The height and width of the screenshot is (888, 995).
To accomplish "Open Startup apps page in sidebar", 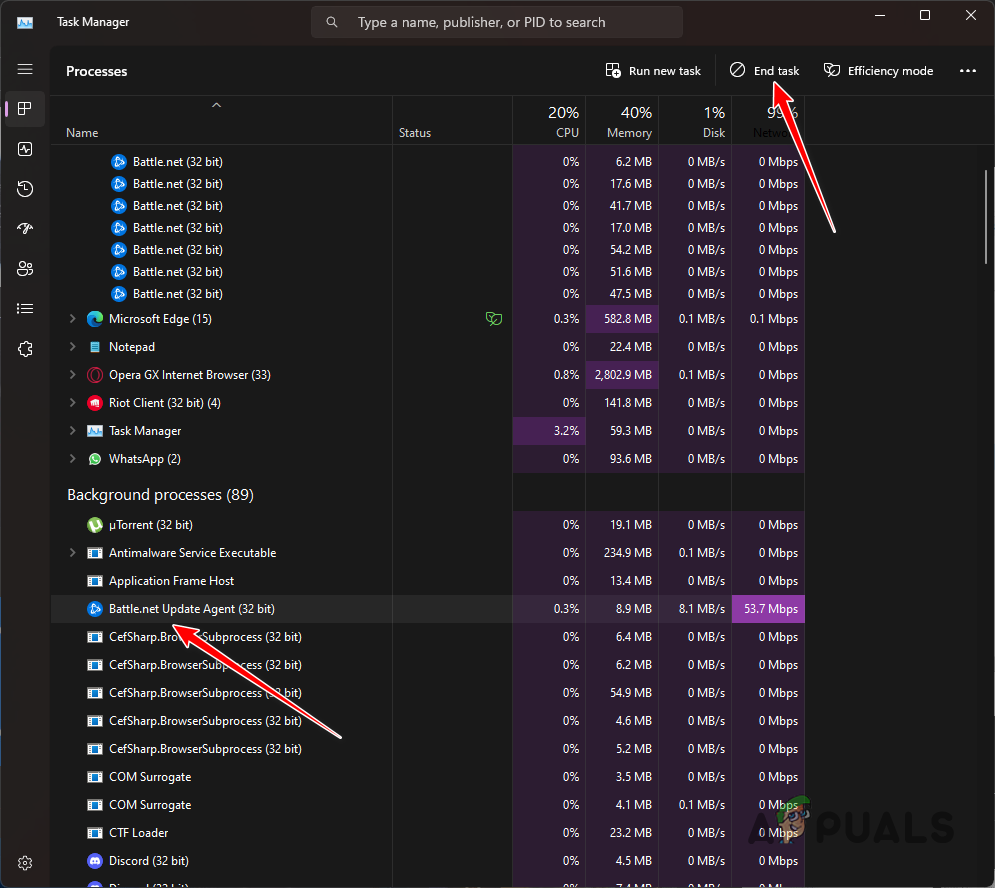I will pyautogui.click(x=25, y=229).
